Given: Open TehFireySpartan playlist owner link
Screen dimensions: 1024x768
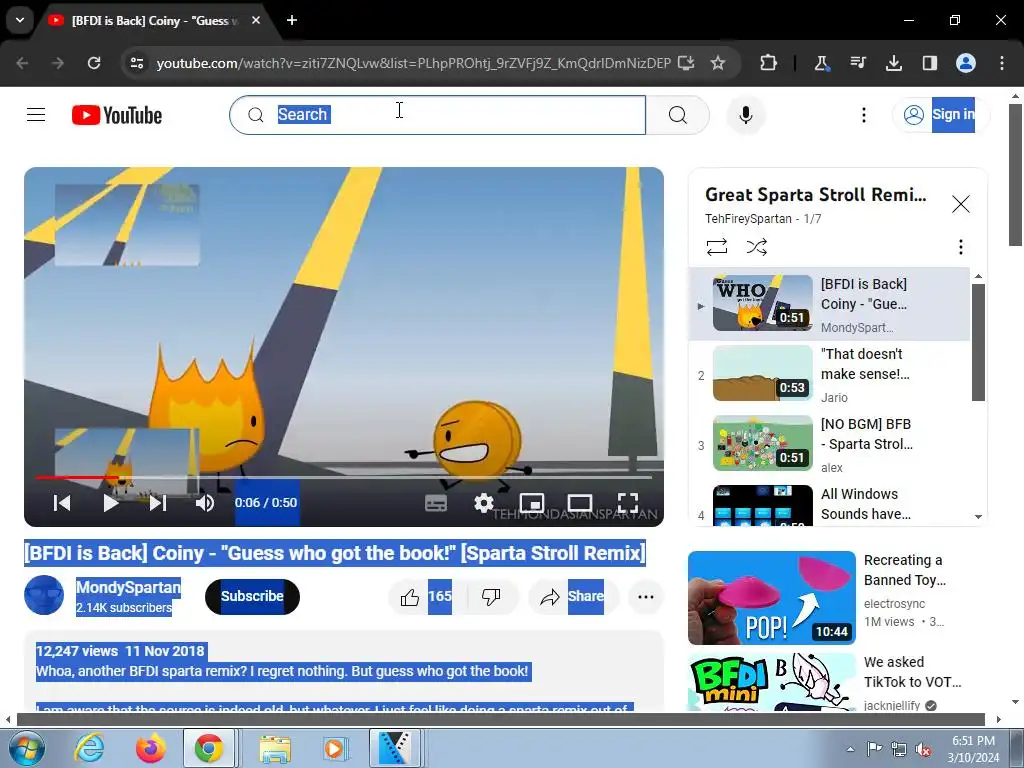Looking at the screenshot, I should pyautogui.click(x=748, y=219).
